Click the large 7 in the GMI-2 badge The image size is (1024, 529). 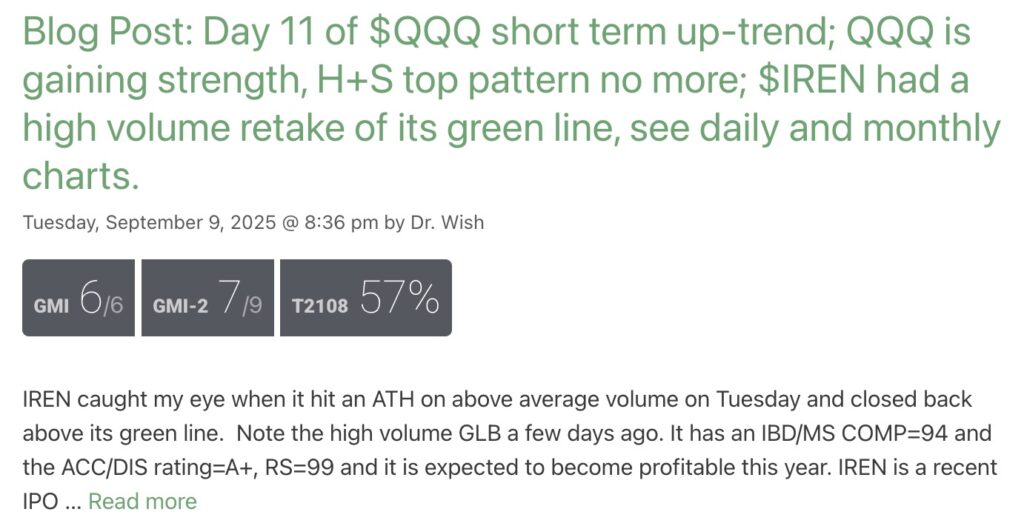tap(229, 297)
